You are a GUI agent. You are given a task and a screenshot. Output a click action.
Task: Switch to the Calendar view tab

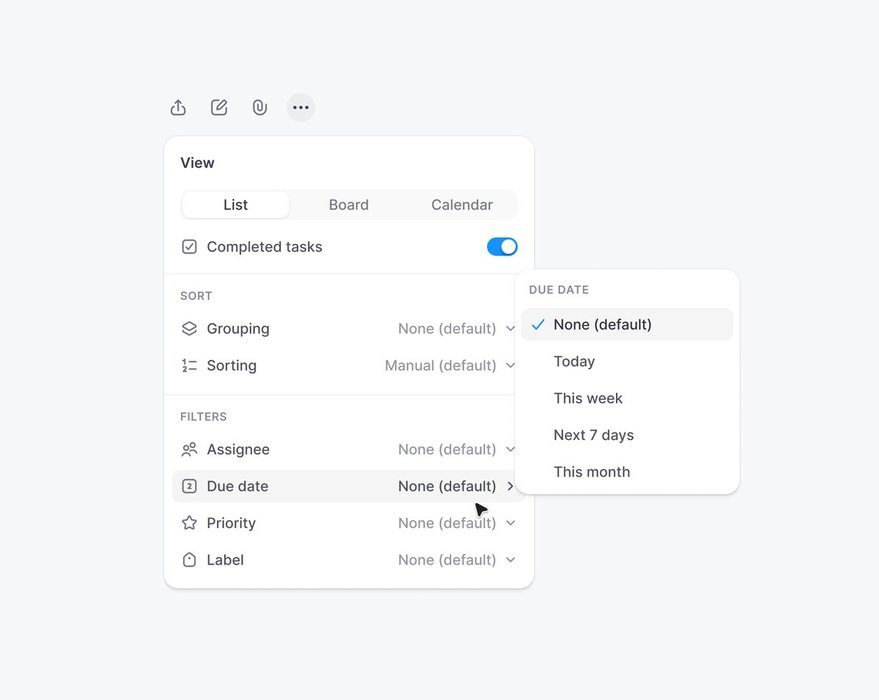(x=462, y=205)
